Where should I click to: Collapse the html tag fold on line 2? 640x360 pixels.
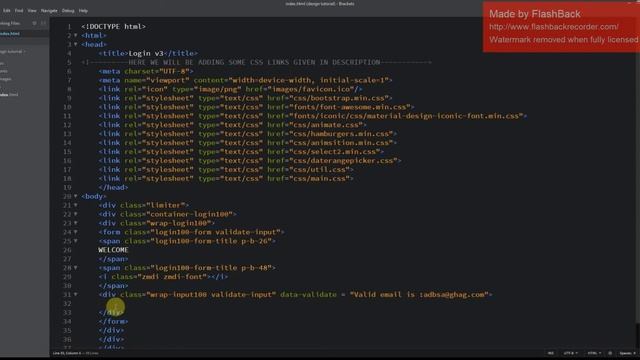[x=76, y=36]
